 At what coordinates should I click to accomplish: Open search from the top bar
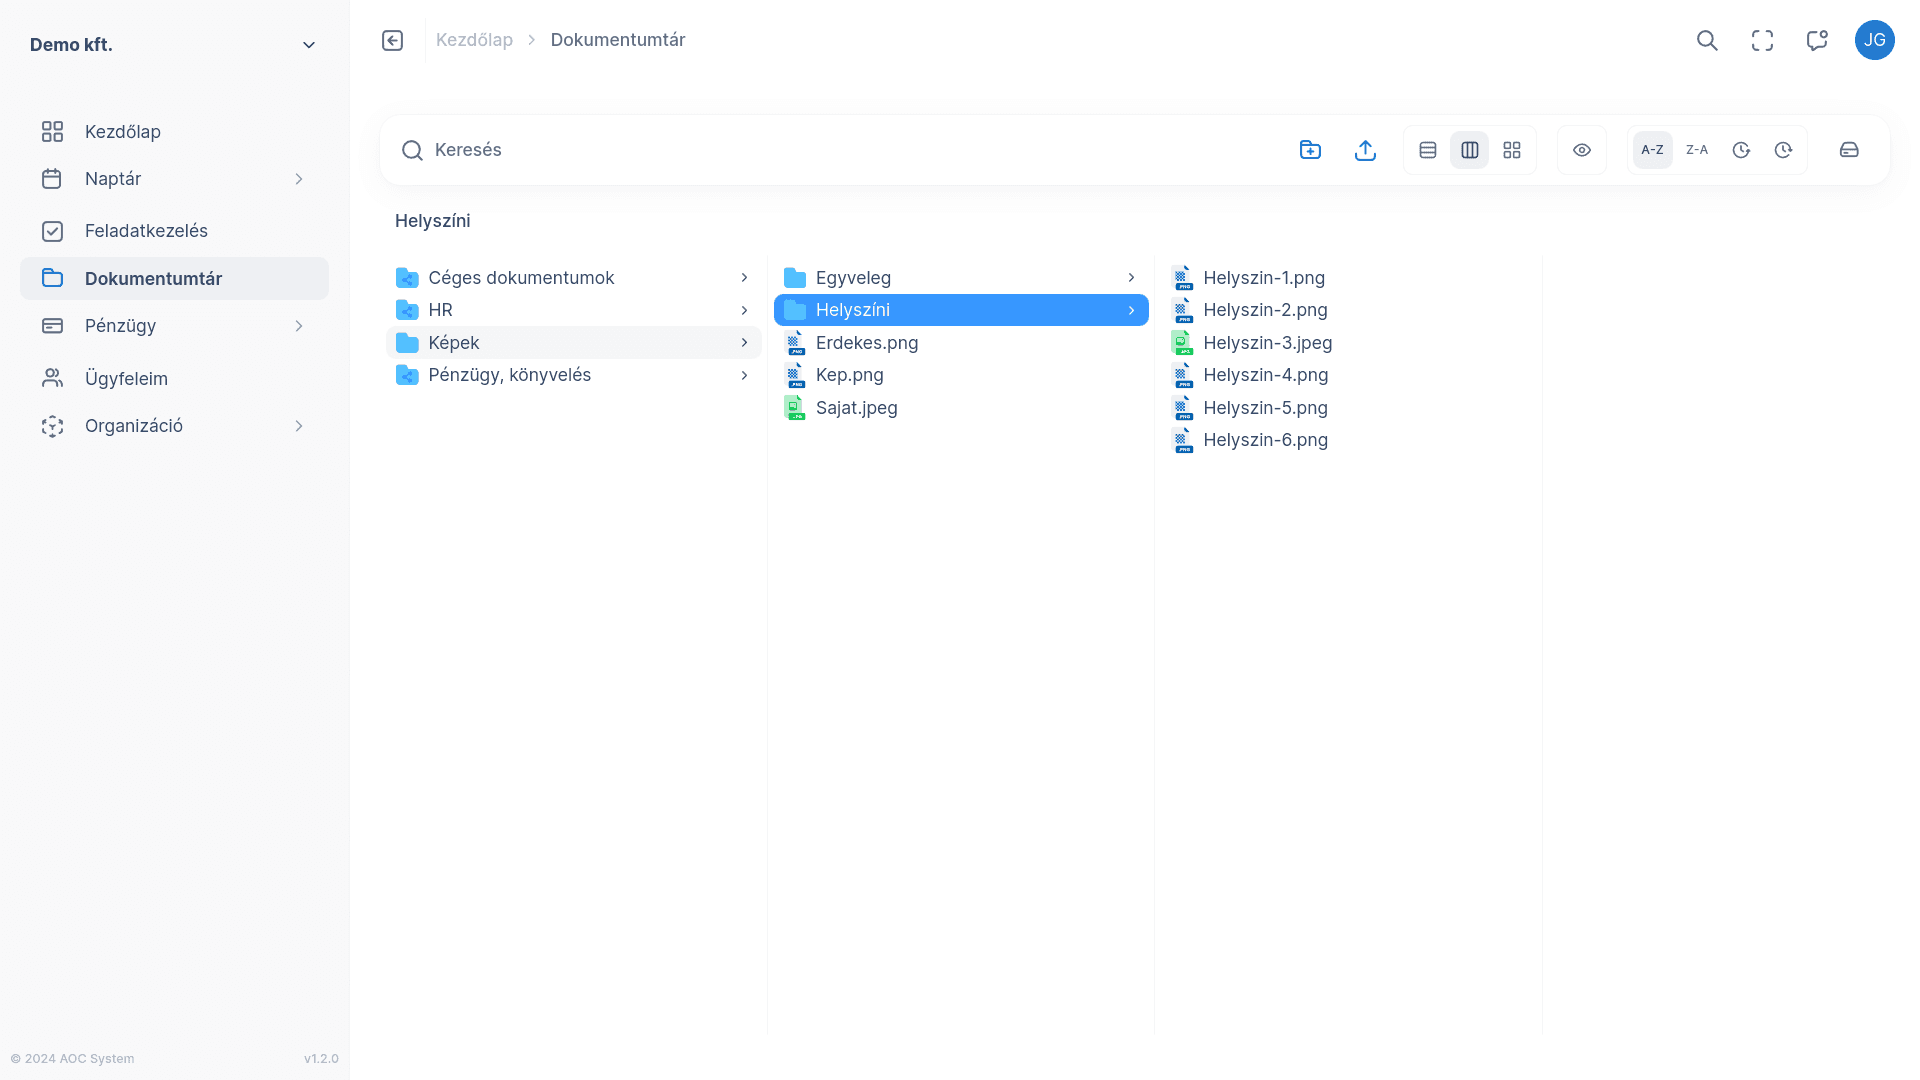pyautogui.click(x=1707, y=40)
